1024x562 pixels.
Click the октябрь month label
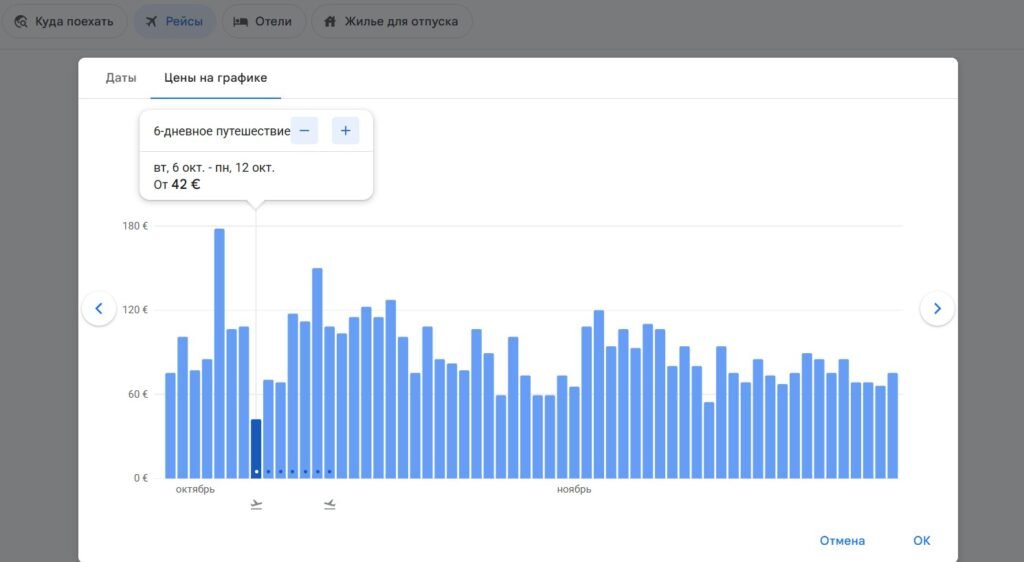[x=195, y=490]
